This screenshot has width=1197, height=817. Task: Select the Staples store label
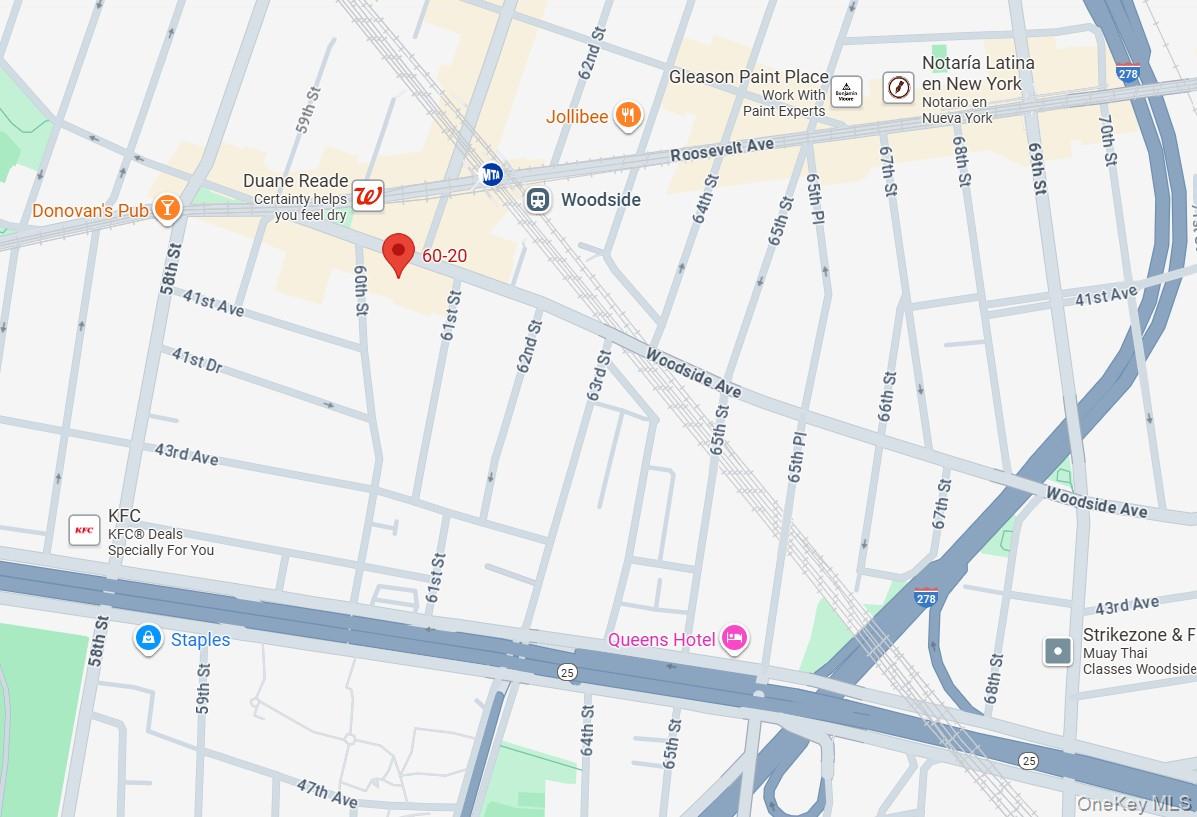[200, 640]
